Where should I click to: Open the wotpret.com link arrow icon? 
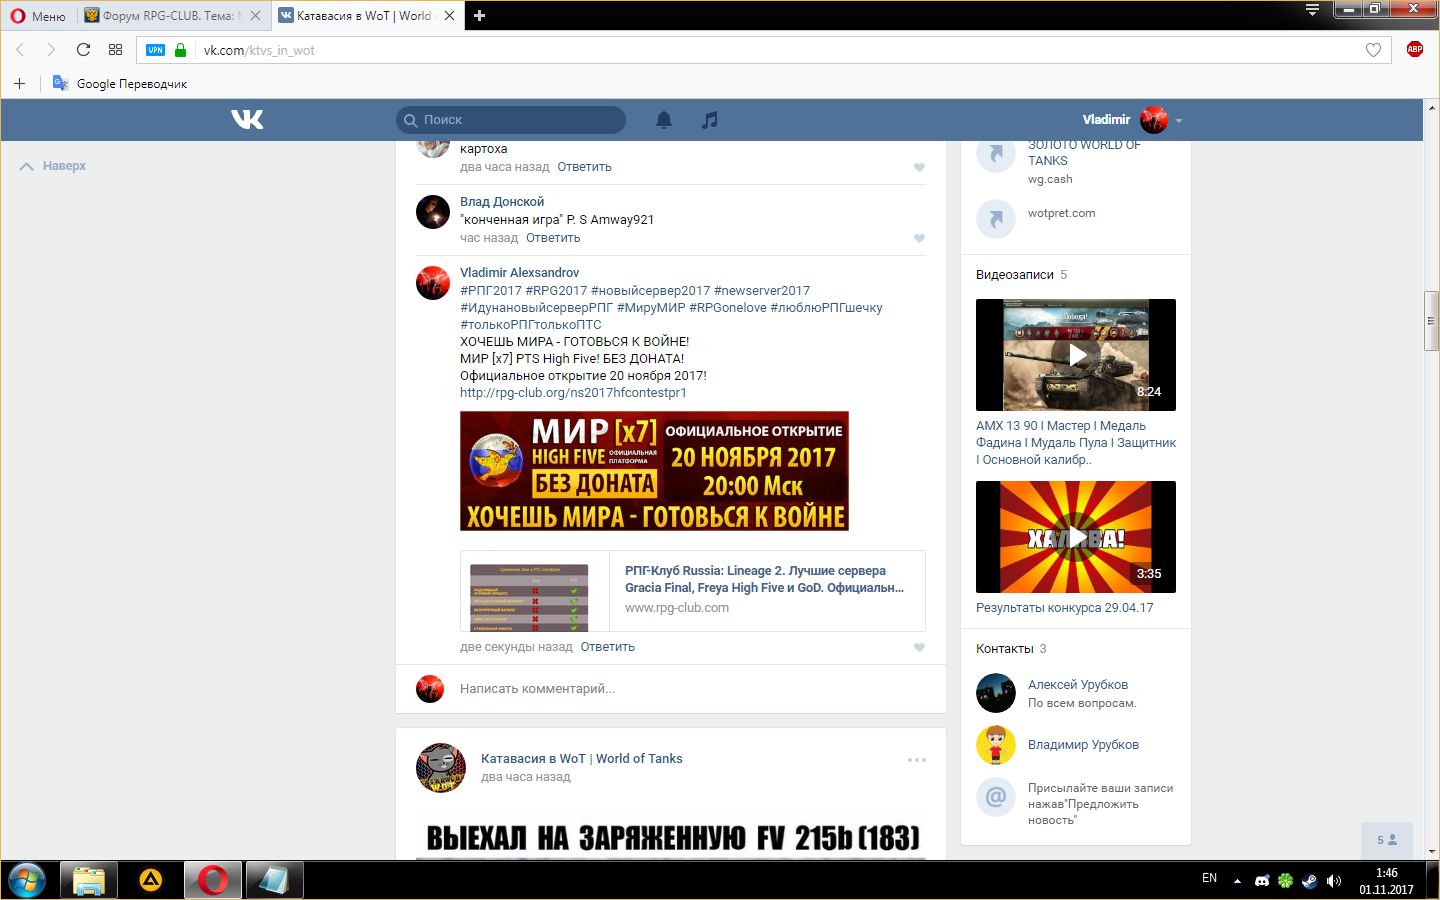pyautogui.click(x=996, y=218)
